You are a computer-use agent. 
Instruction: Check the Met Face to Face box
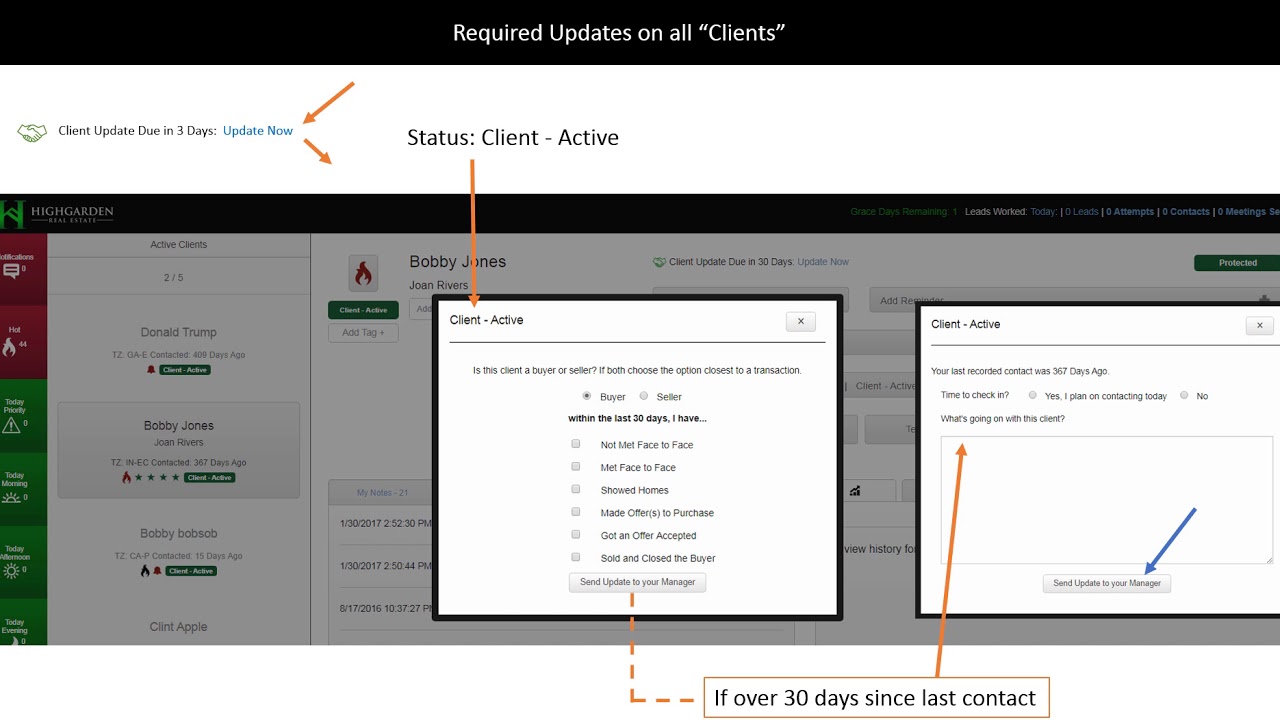click(576, 467)
